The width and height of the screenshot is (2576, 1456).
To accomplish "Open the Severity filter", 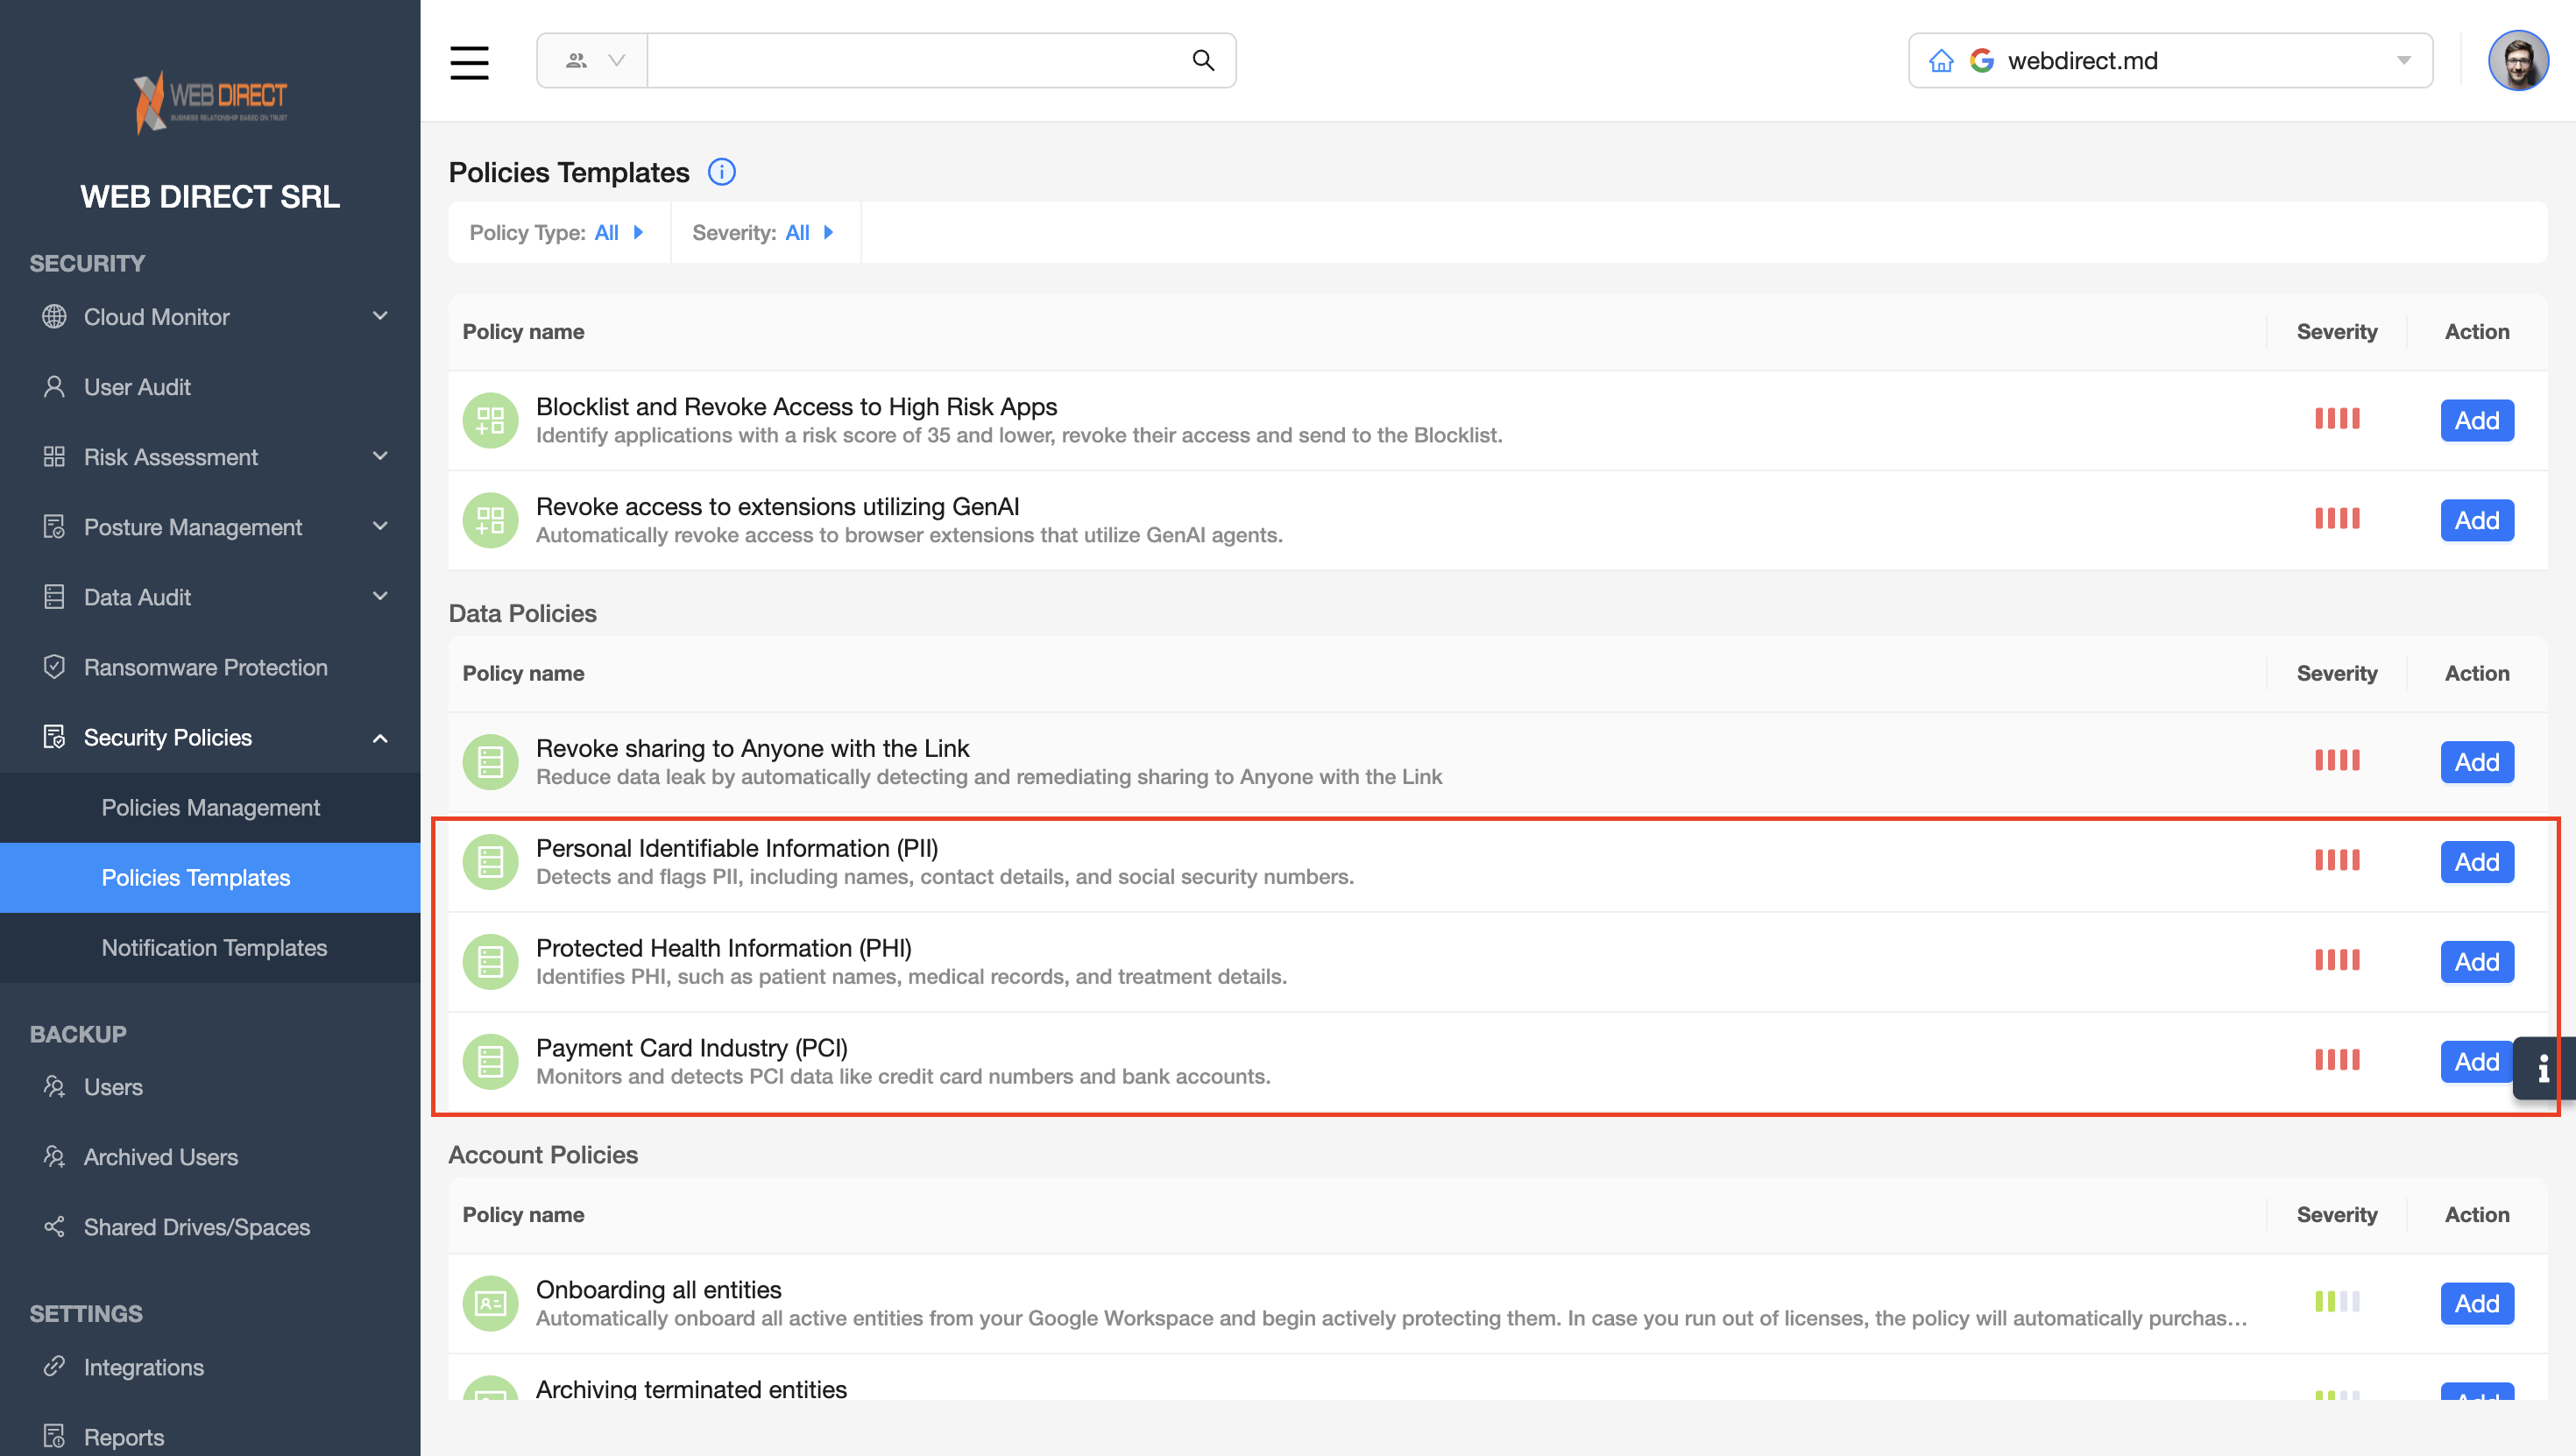I will 763,233.
